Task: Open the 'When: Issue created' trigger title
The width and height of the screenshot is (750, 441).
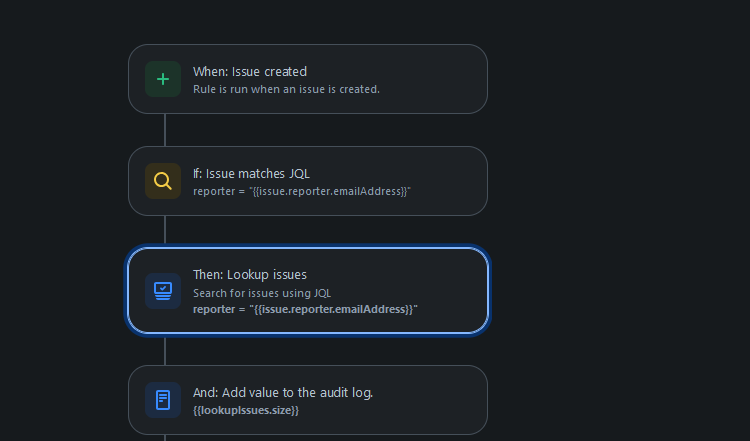Action: click(x=250, y=72)
